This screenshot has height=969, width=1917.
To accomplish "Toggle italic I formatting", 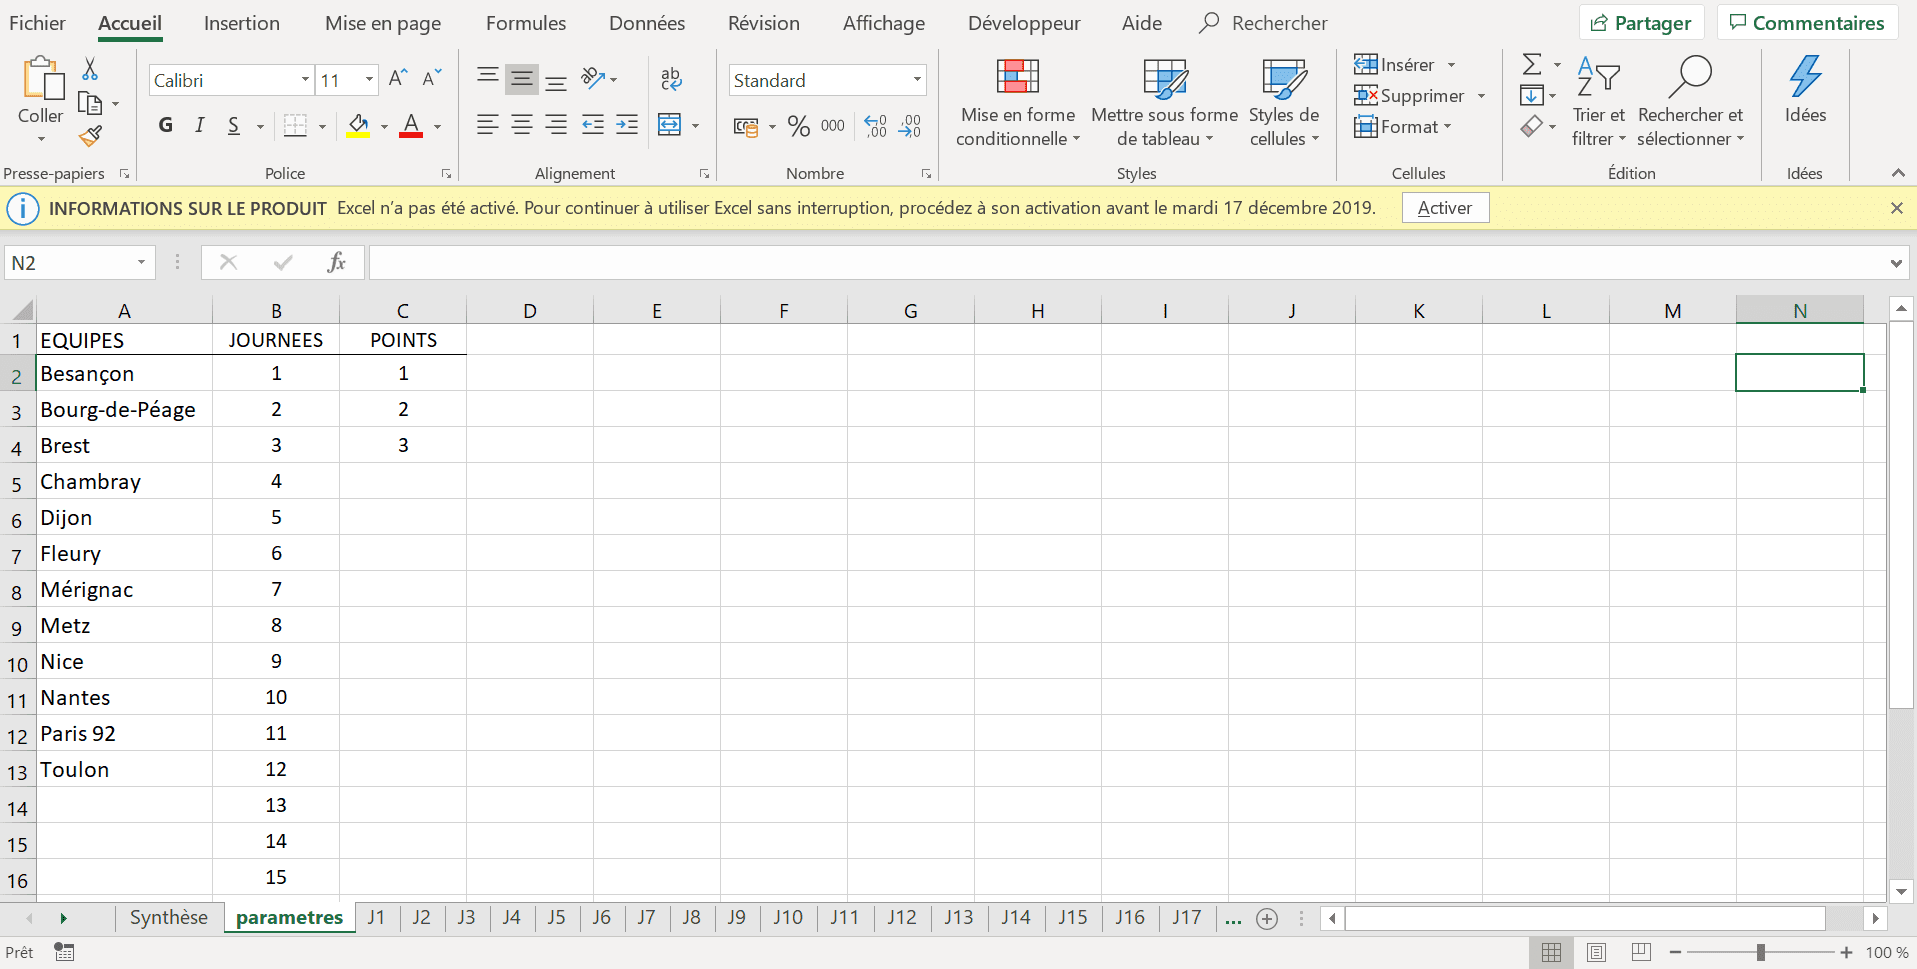I will coord(200,126).
